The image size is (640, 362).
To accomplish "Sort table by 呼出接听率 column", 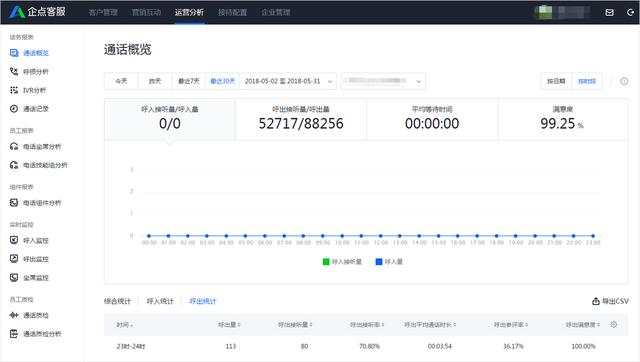I will tap(367, 325).
